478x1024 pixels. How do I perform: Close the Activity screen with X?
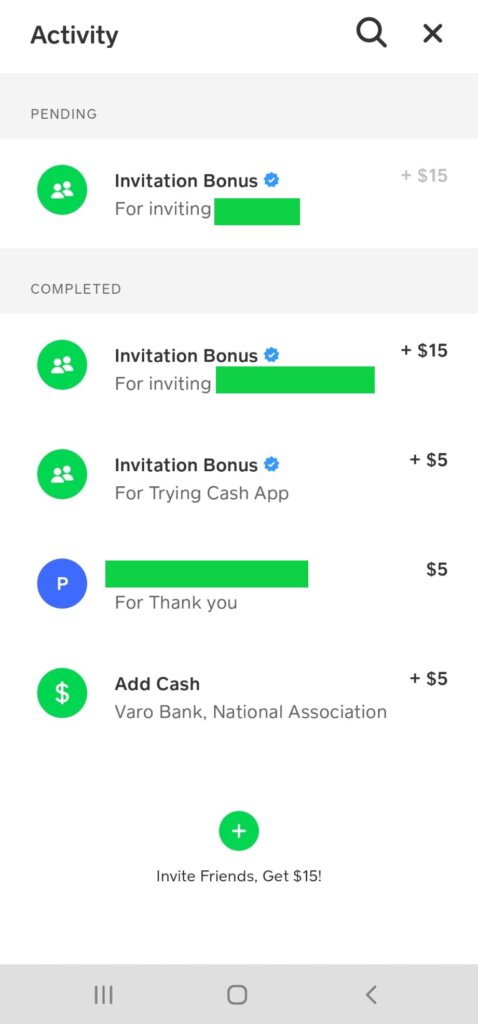(433, 33)
